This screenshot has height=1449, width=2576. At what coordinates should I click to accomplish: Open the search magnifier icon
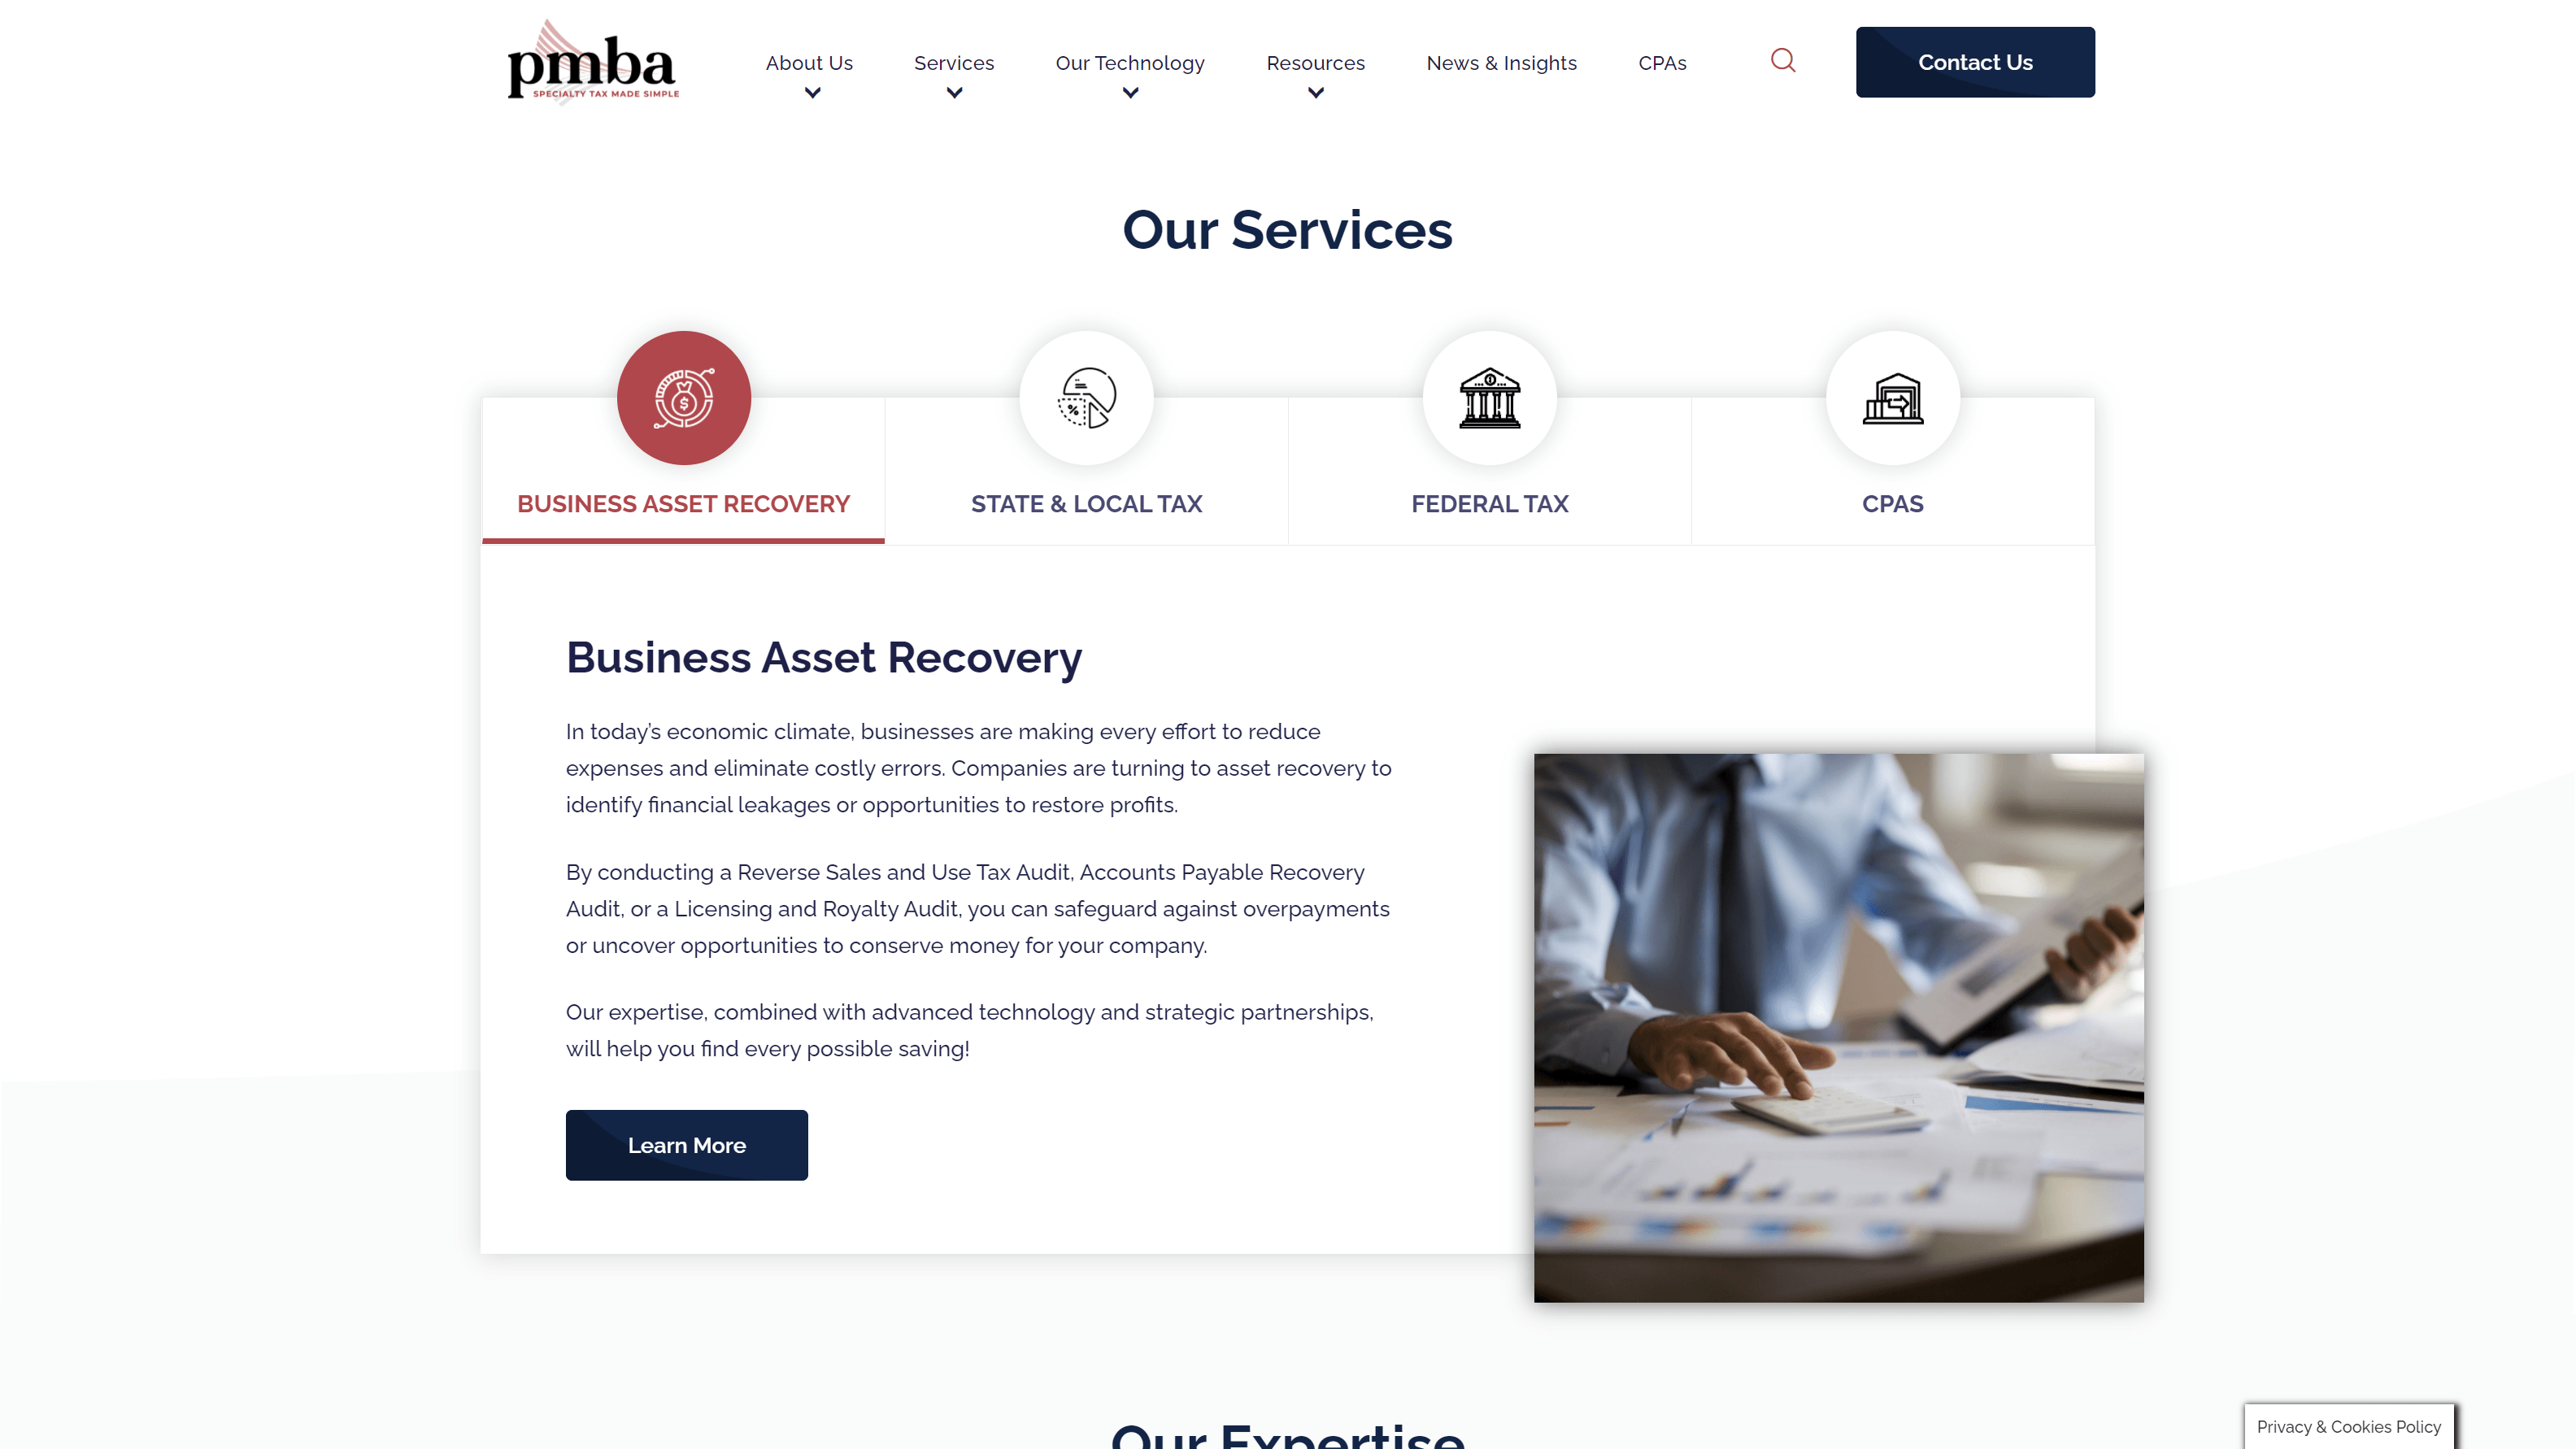click(1783, 60)
